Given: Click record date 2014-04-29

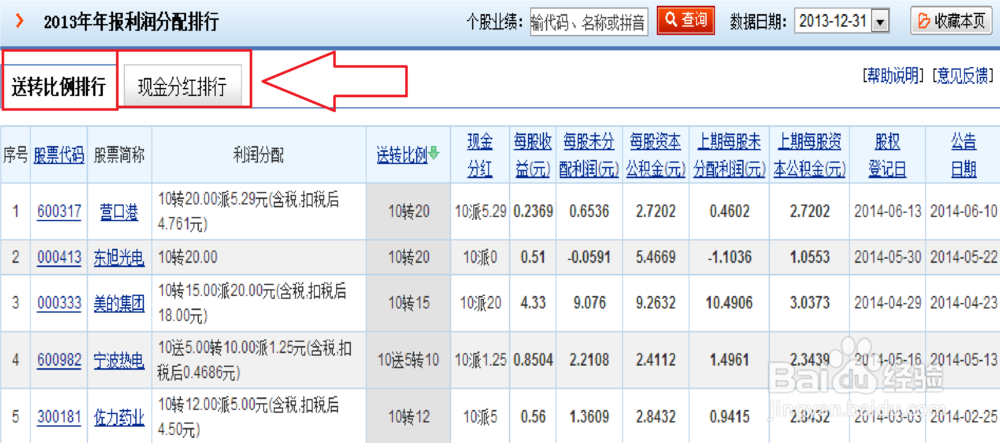Looking at the screenshot, I should [888, 303].
